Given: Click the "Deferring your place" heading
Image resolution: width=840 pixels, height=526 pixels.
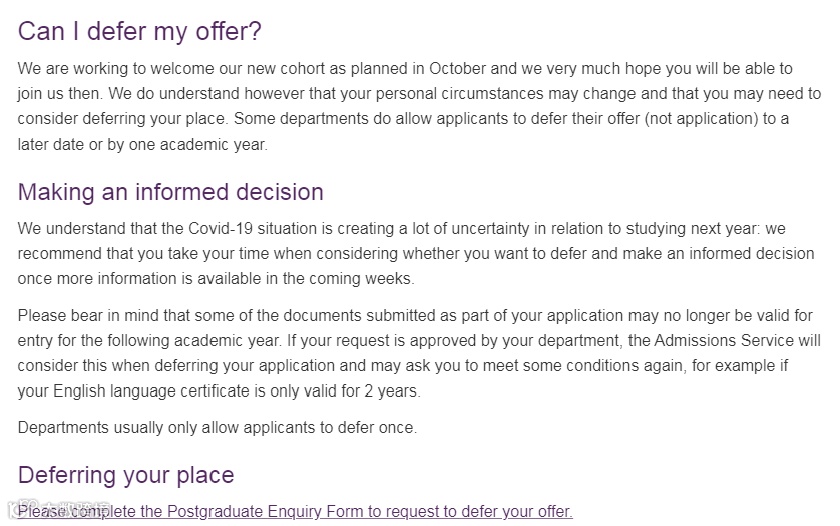Looking at the screenshot, I should tap(126, 474).
